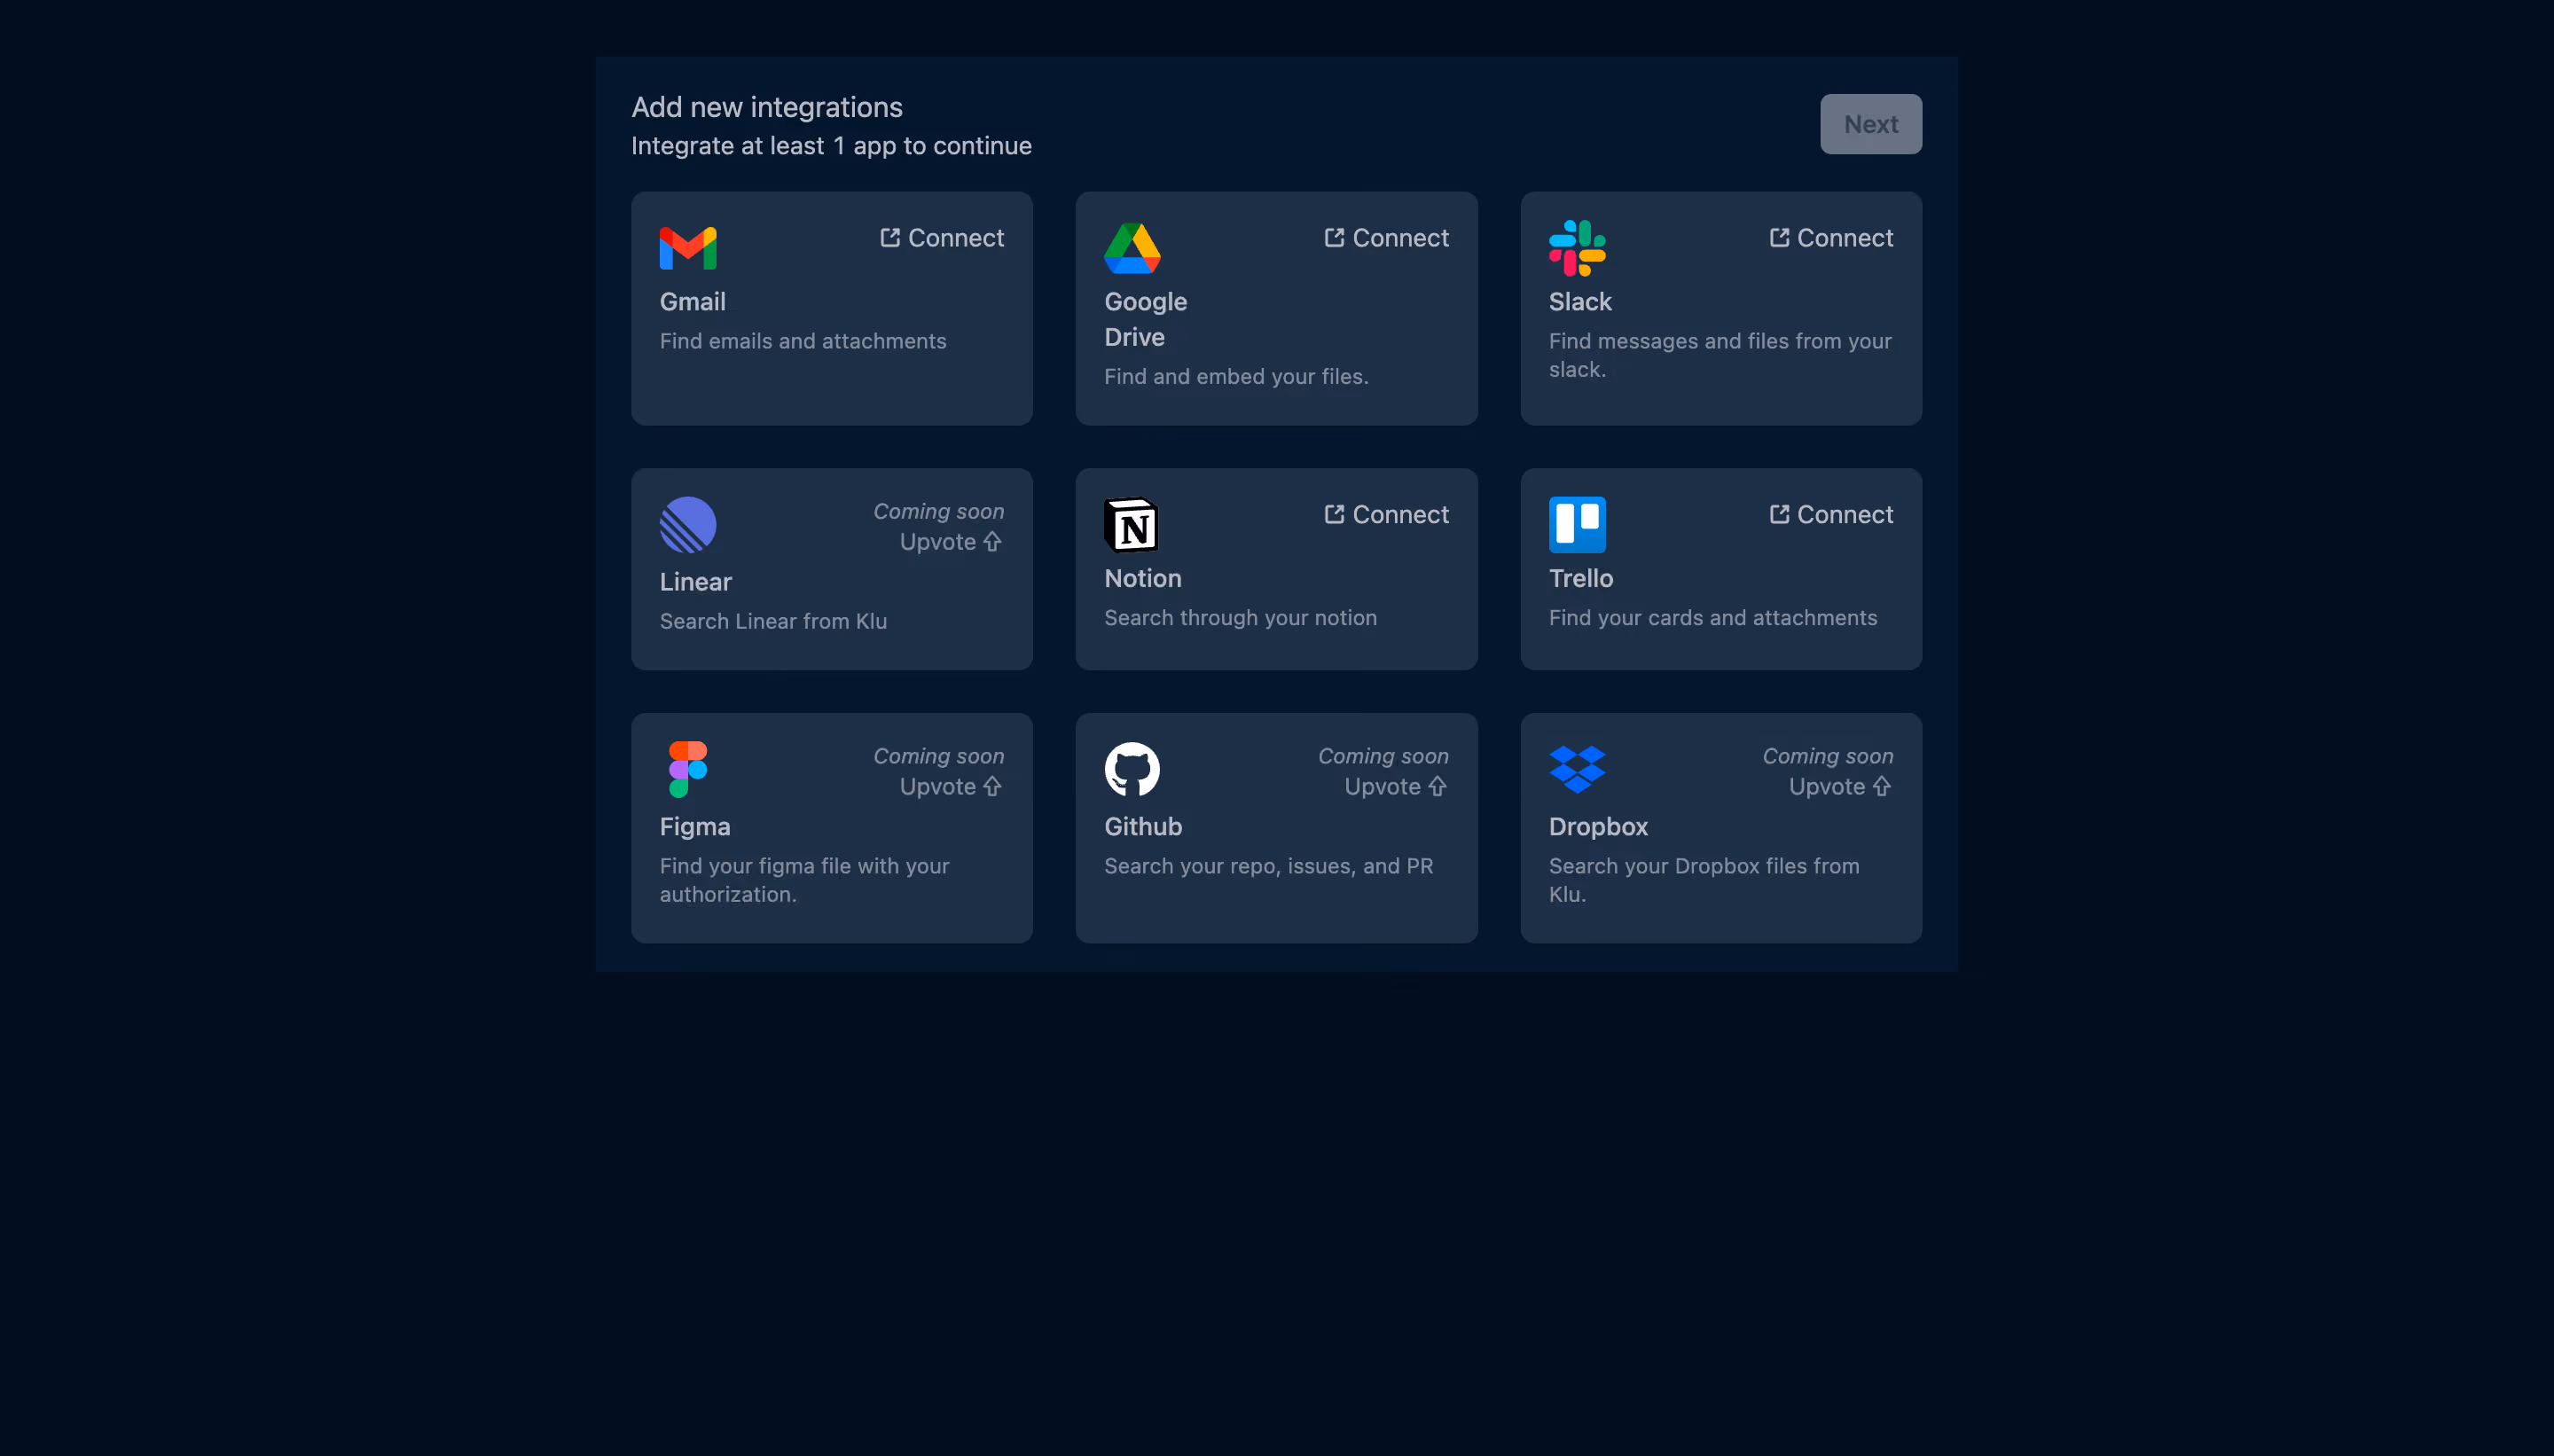Click 'Find emails and attachments' description
Image resolution: width=2554 pixels, height=1456 pixels.
(803, 342)
